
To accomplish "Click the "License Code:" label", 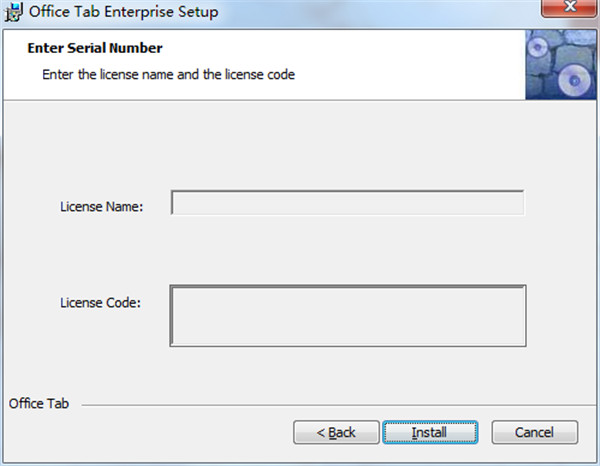I will click(100, 302).
